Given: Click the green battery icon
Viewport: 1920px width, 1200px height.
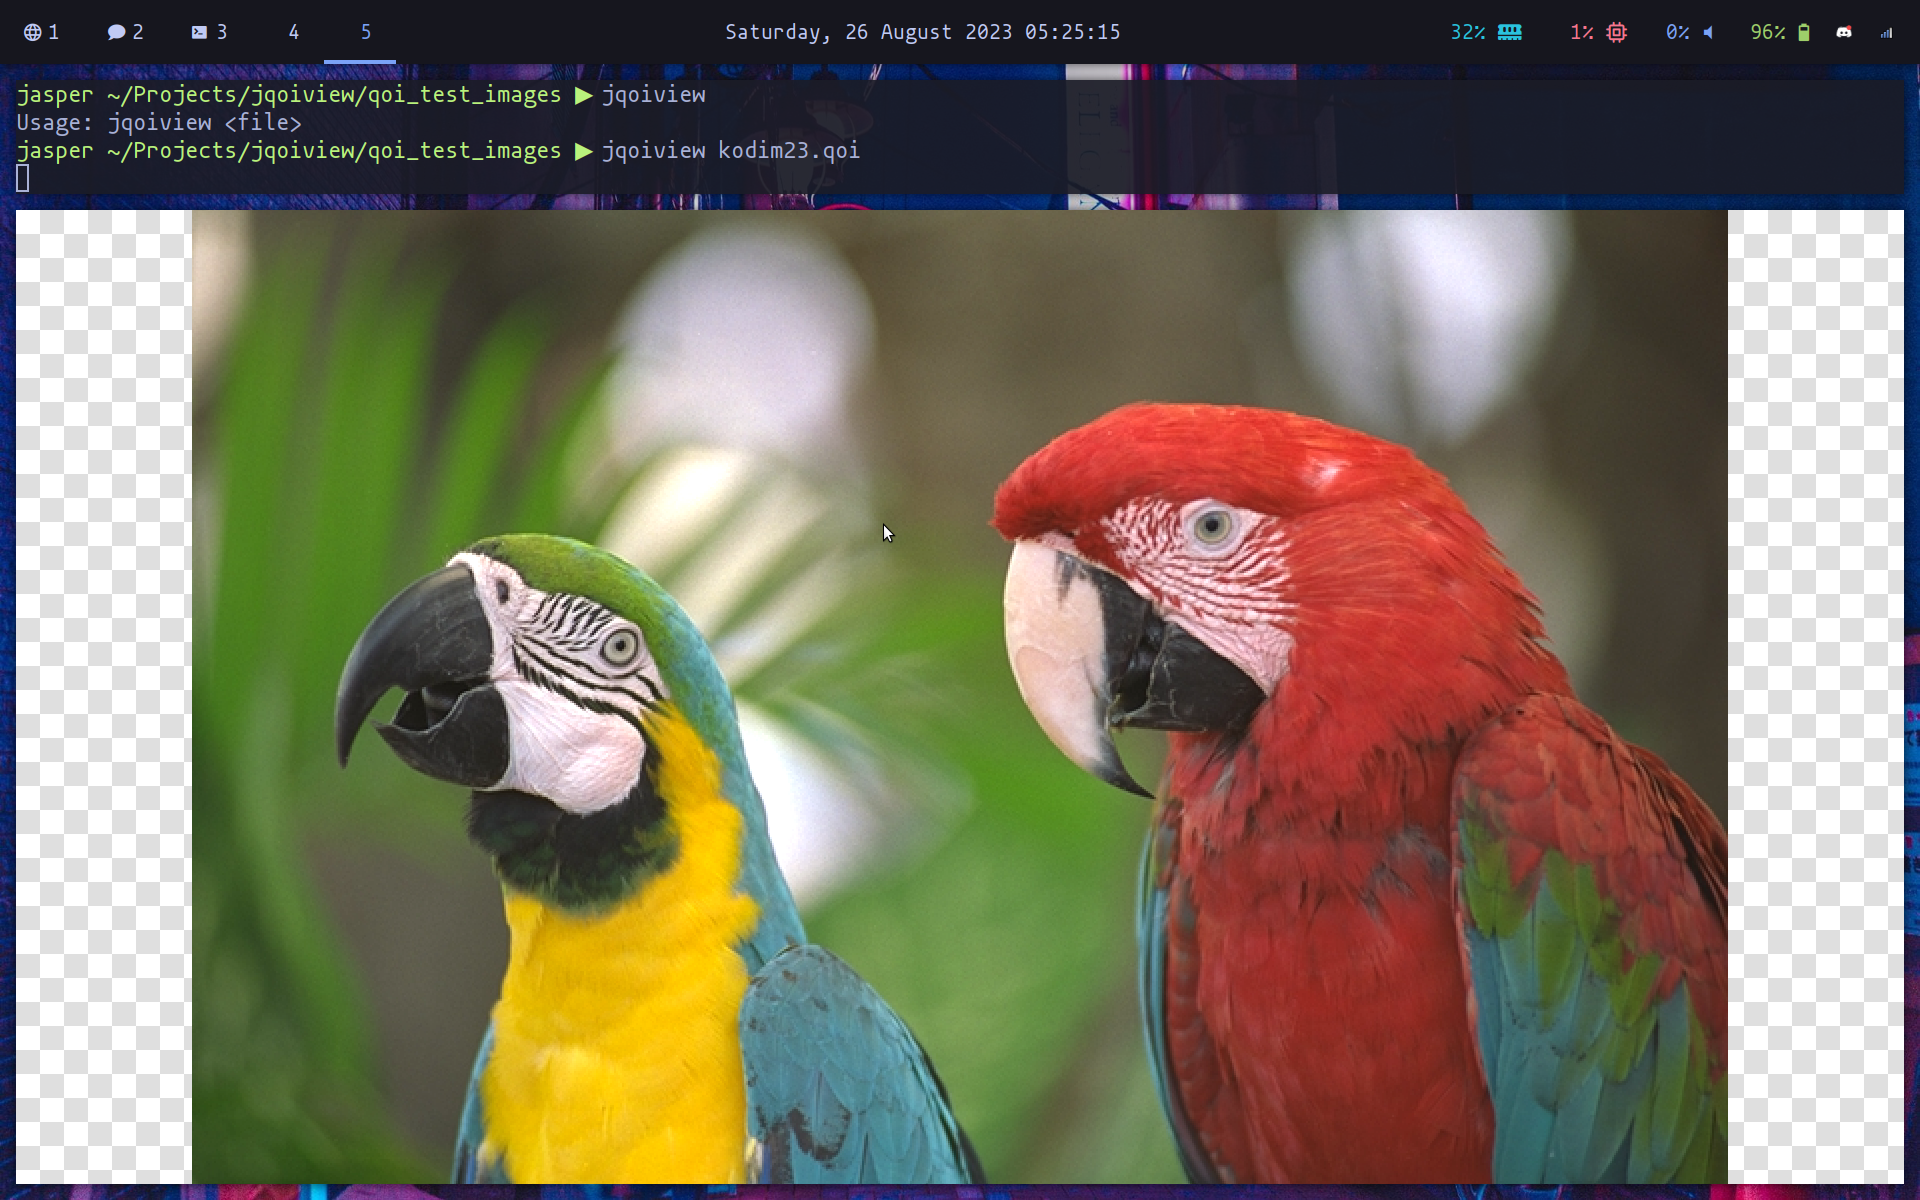Looking at the screenshot, I should (x=1804, y=32).
